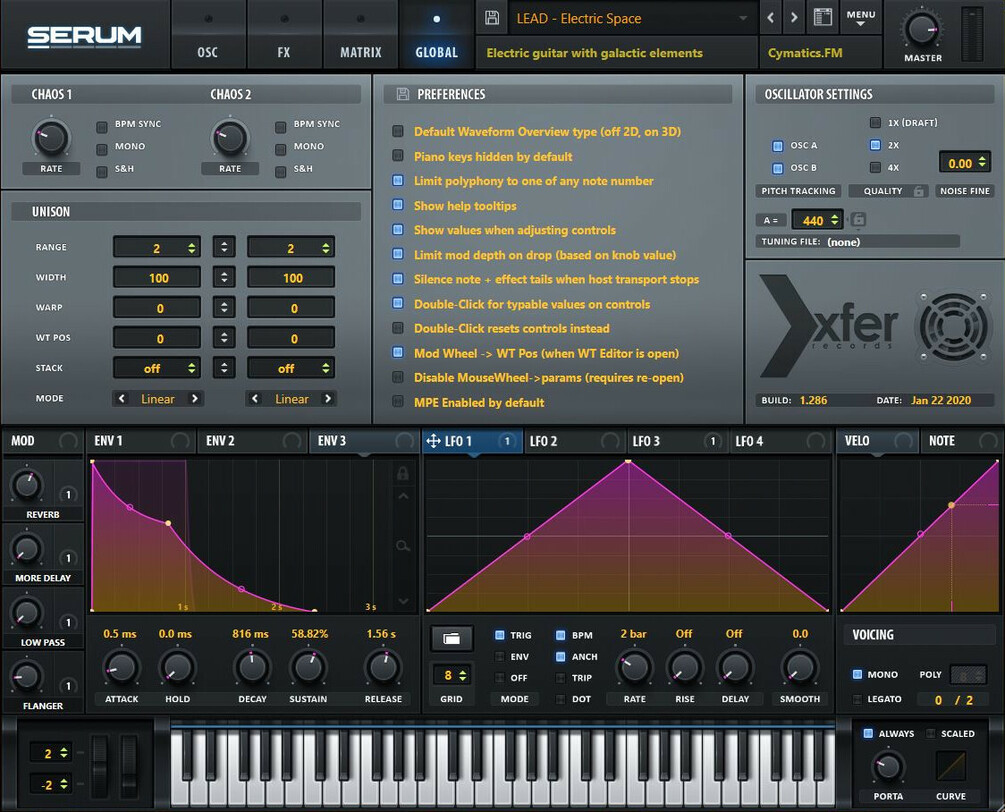Enable LEGATO voicing checkbox
Viewport: 1005px width, 812px height.
(857, 699)
